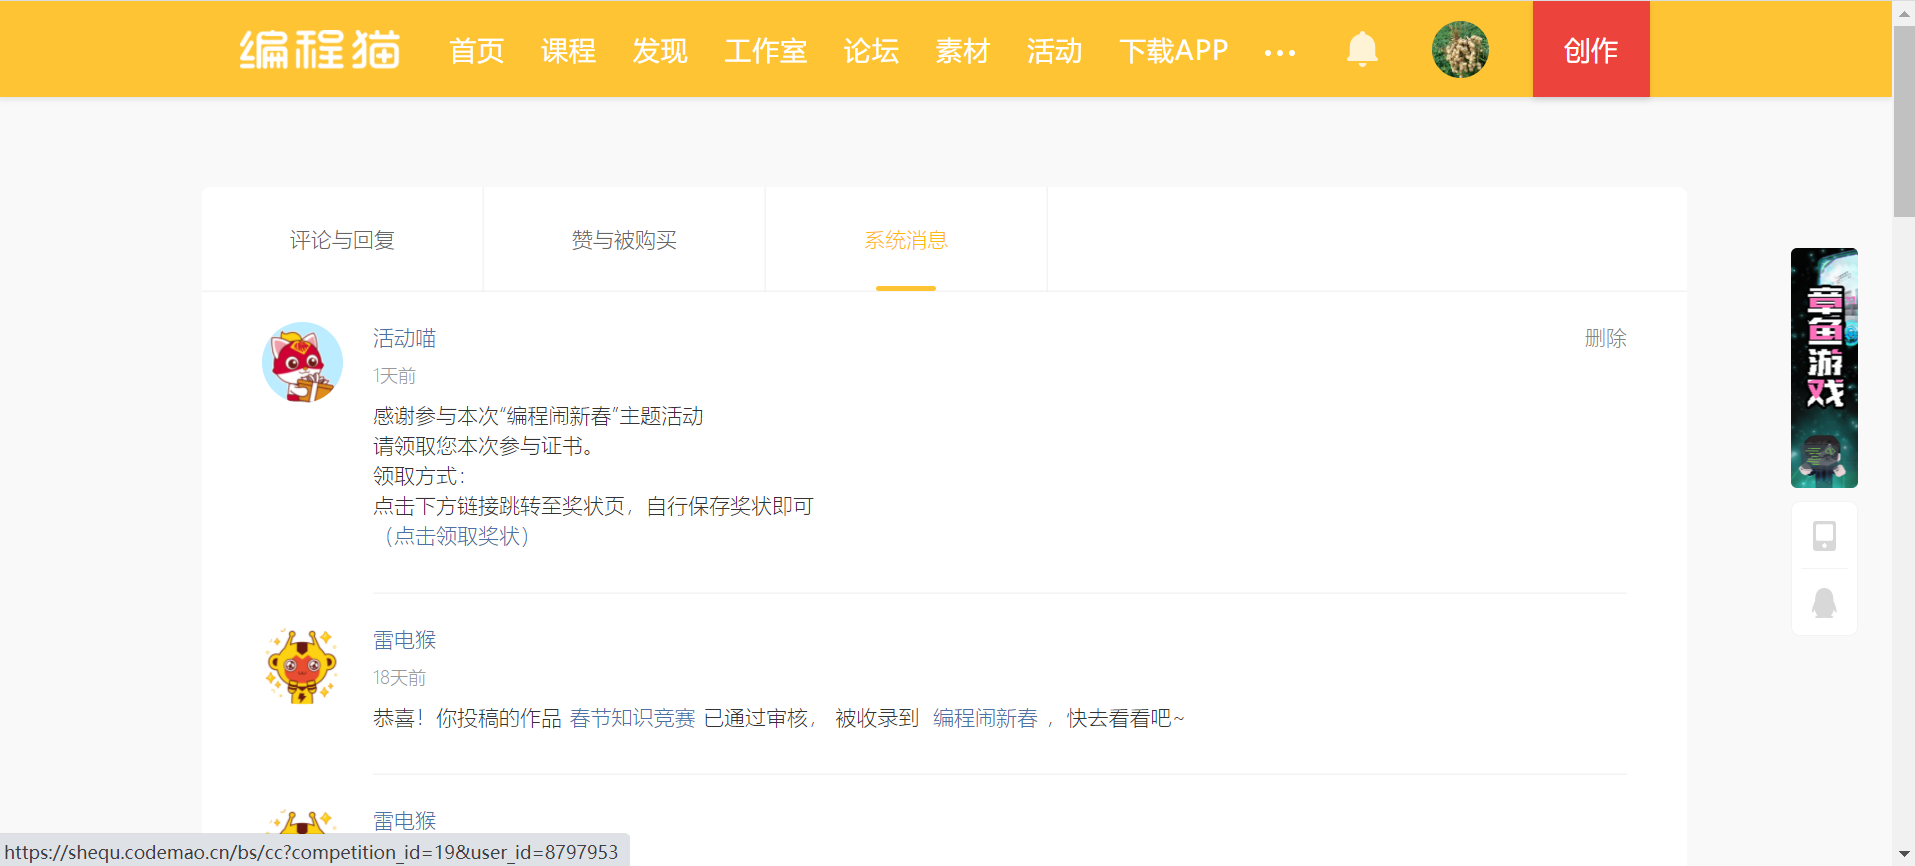The height and width of the screenshot is (866, 1915).
Task: Delete the 活动喵 message via 删除
Action: tap(1606, 338)
